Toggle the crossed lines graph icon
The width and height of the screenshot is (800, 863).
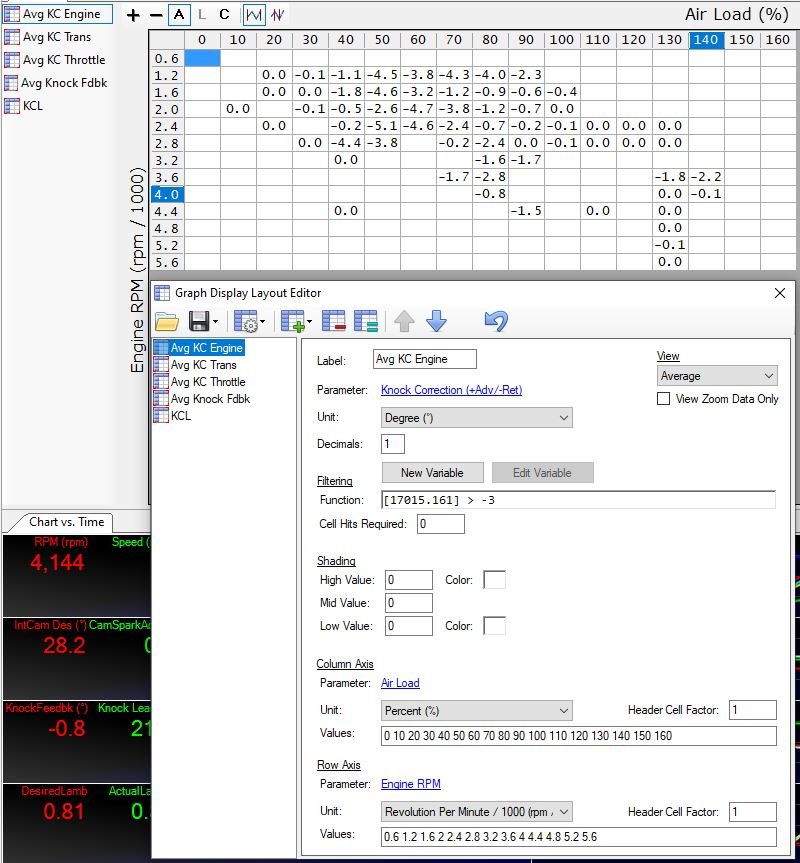(278, 15)
